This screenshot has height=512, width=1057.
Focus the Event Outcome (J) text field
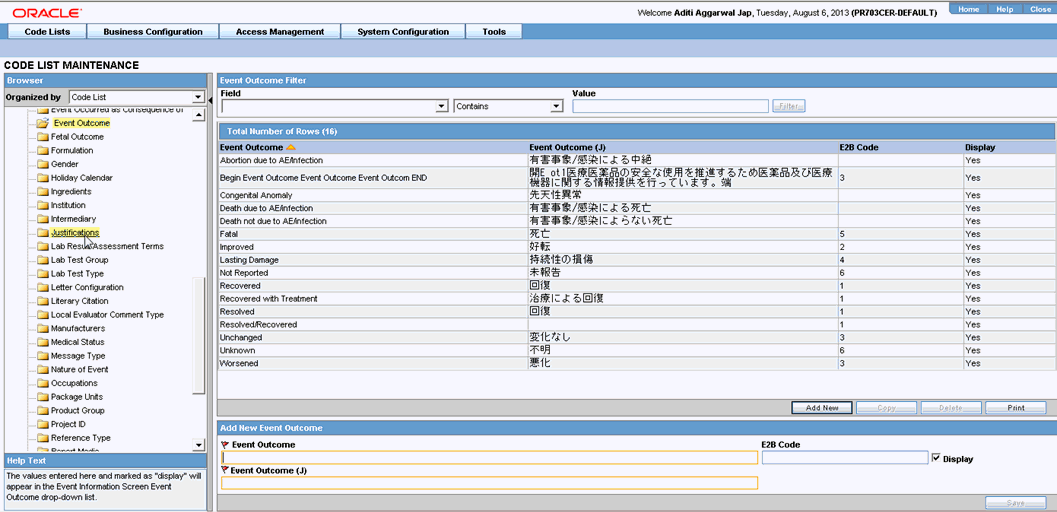click(x=489, y=482)
